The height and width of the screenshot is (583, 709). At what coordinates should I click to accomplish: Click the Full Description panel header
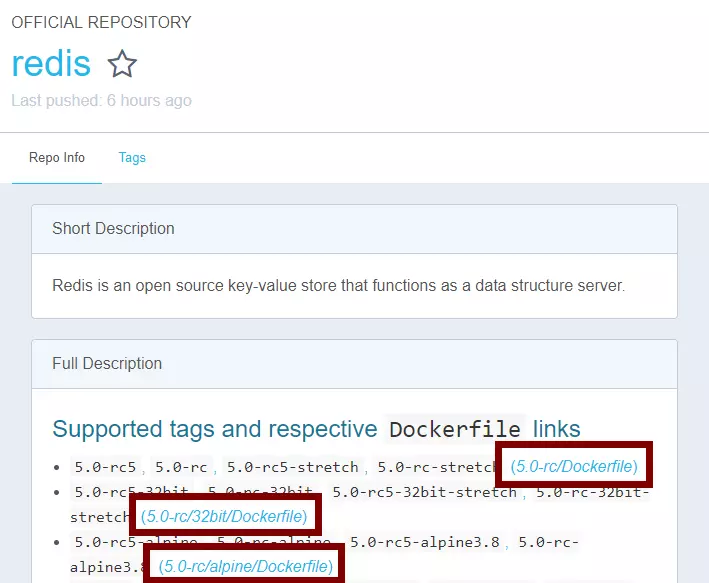pos(107,364)
